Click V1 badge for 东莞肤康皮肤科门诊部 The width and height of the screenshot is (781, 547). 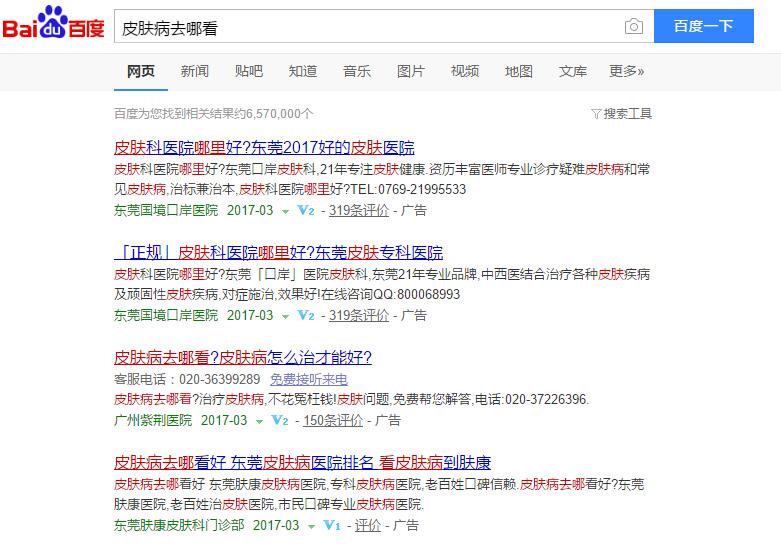click(x=332, y=525)
